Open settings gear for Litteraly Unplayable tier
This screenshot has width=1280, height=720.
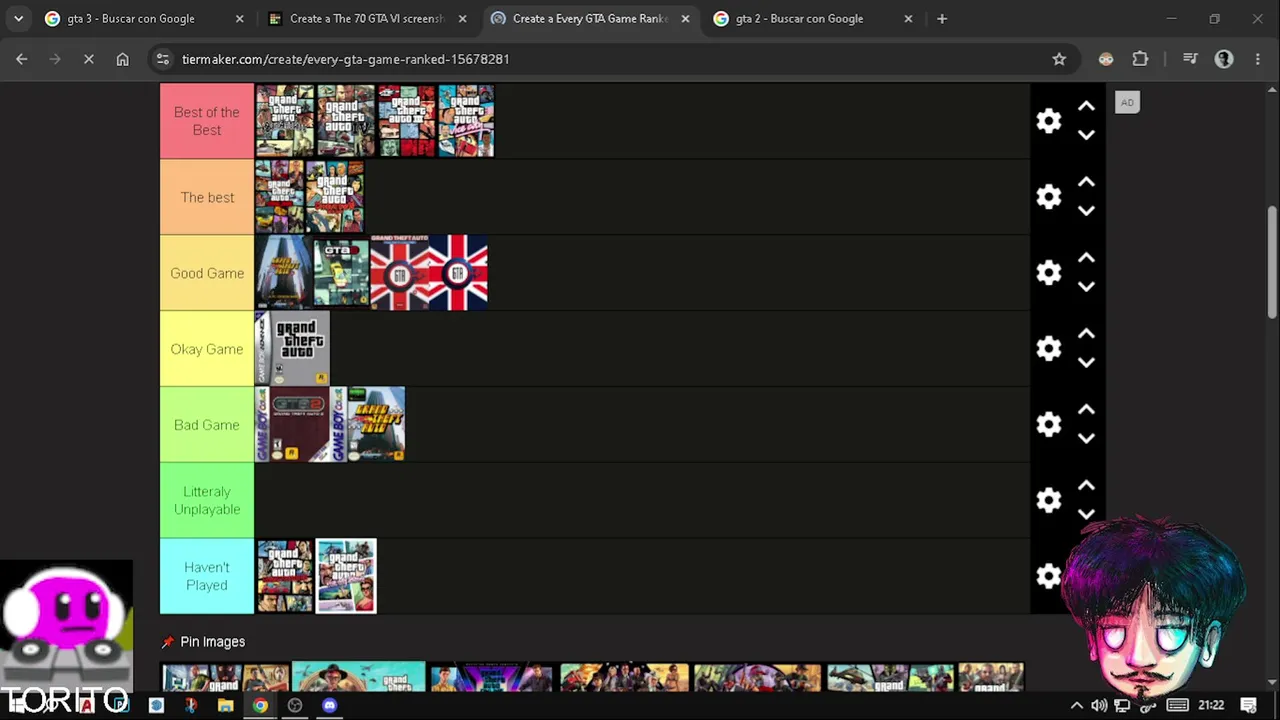tap(1048, 500)
